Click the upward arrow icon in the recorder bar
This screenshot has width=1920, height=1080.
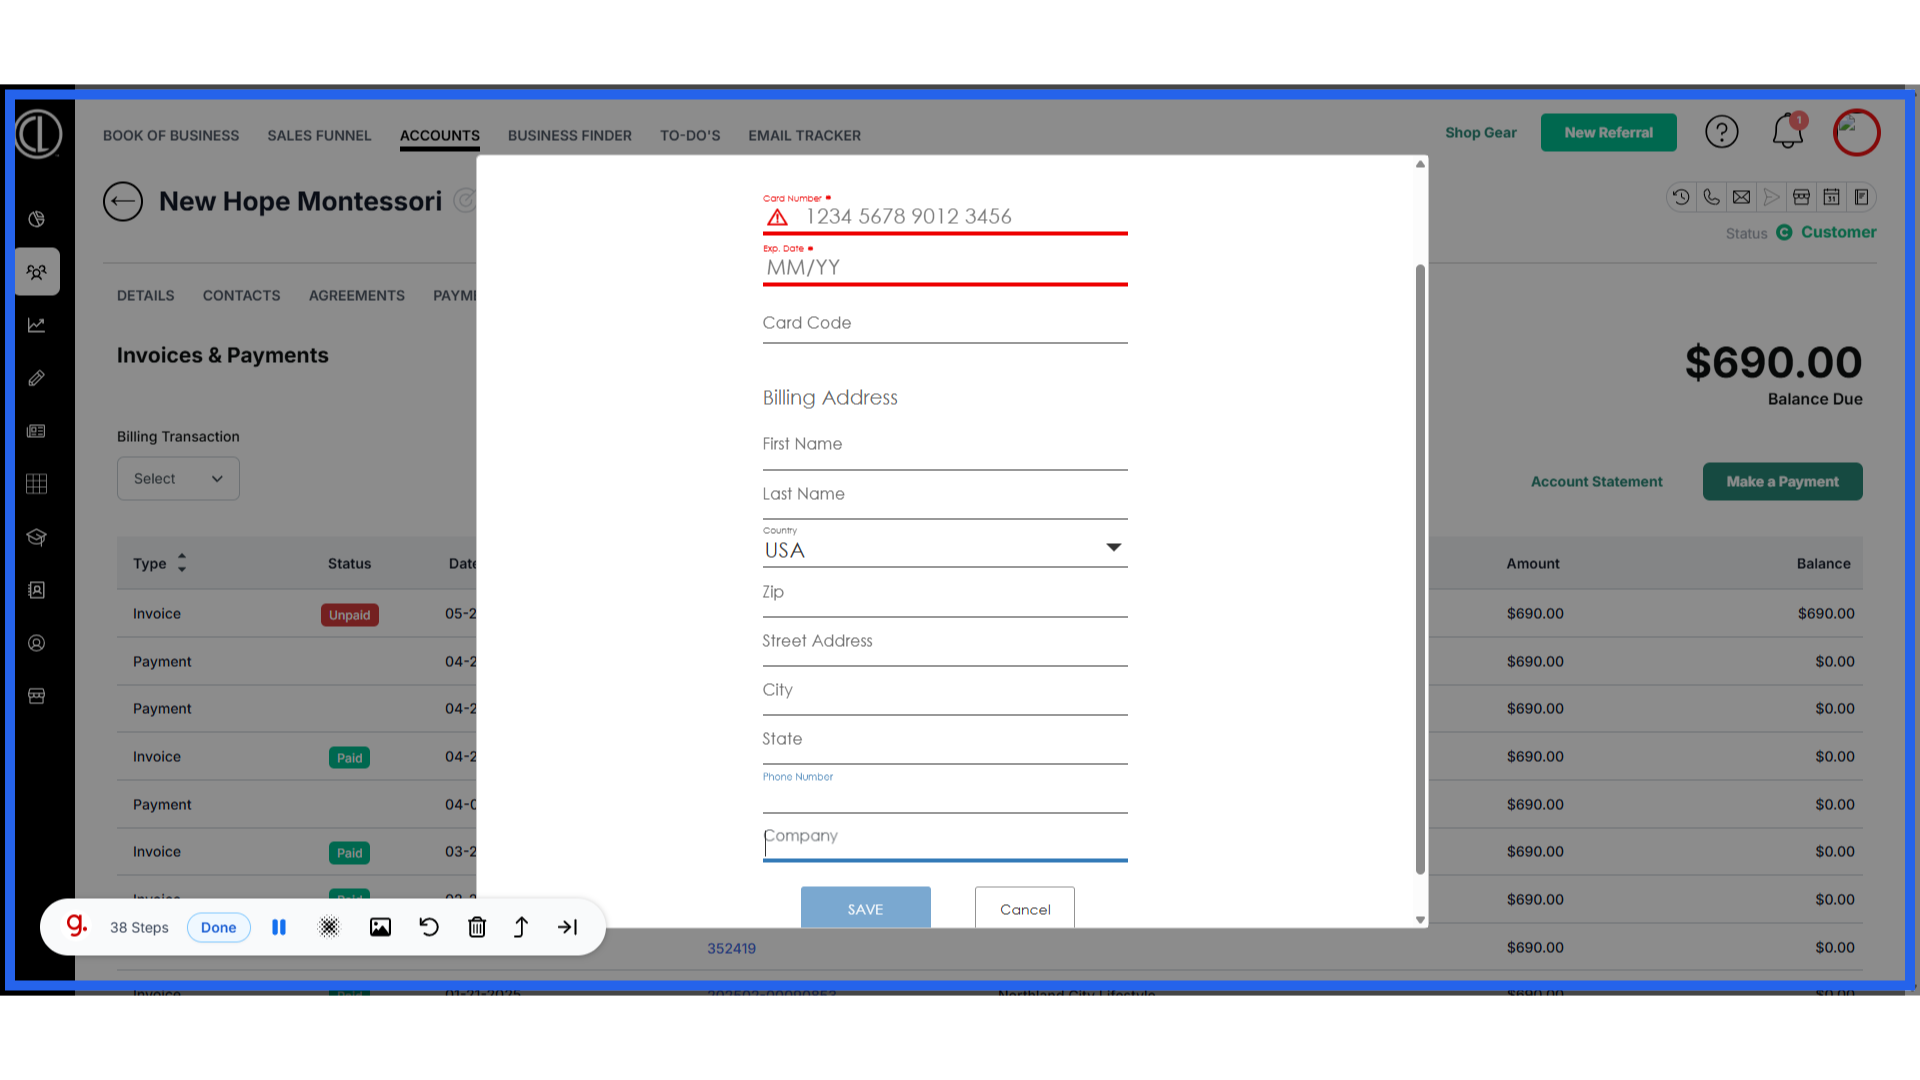521,927
